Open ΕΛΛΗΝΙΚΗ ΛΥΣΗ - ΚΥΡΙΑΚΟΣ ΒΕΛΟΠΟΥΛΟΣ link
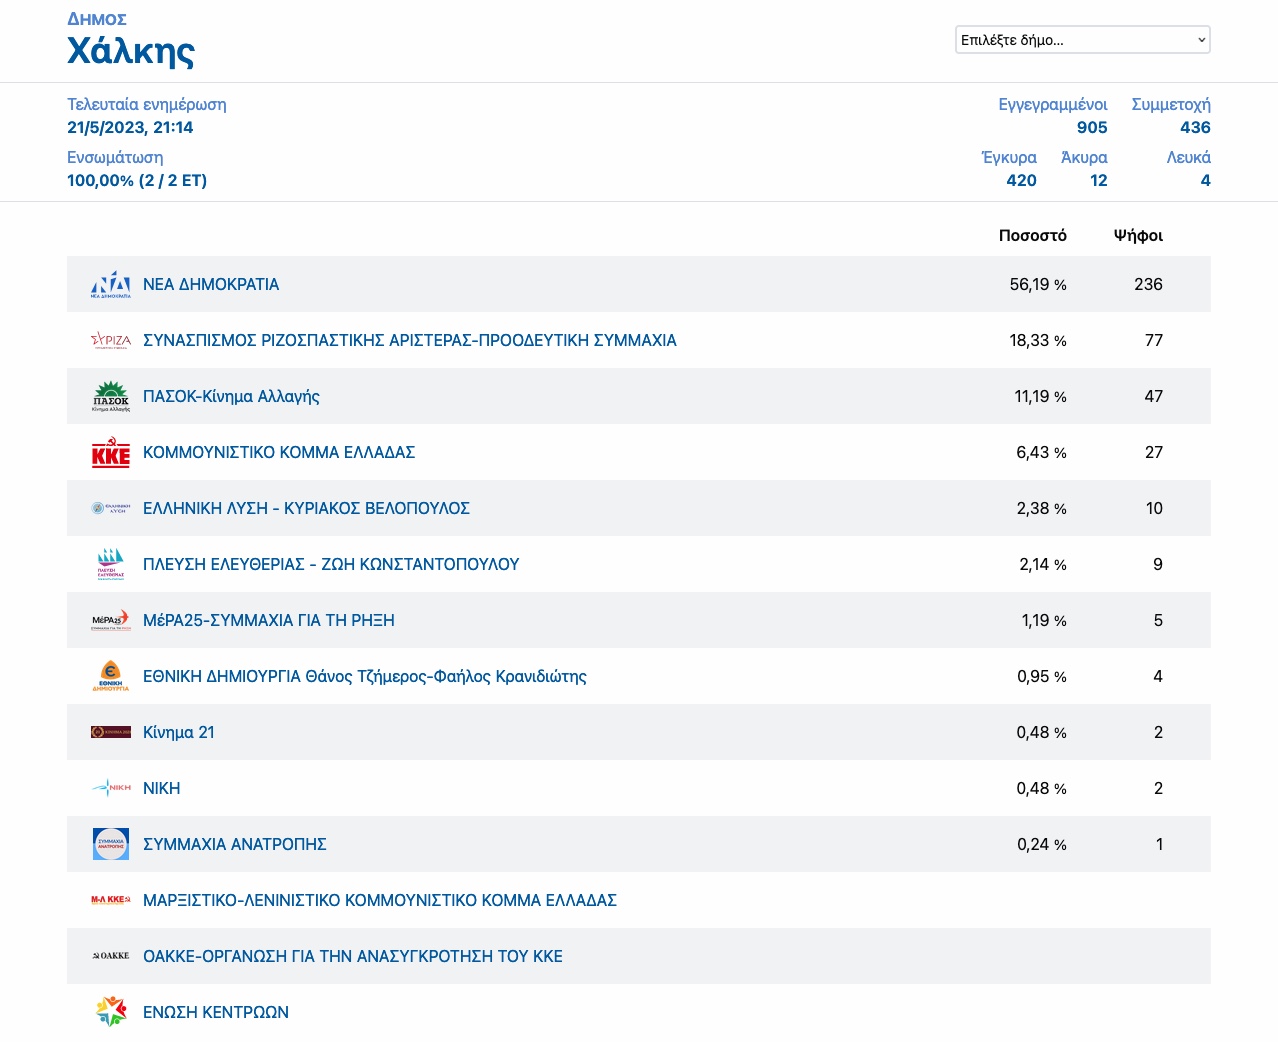The image size is (1278, 1042). pyautogui.click(x=306, y=508)
